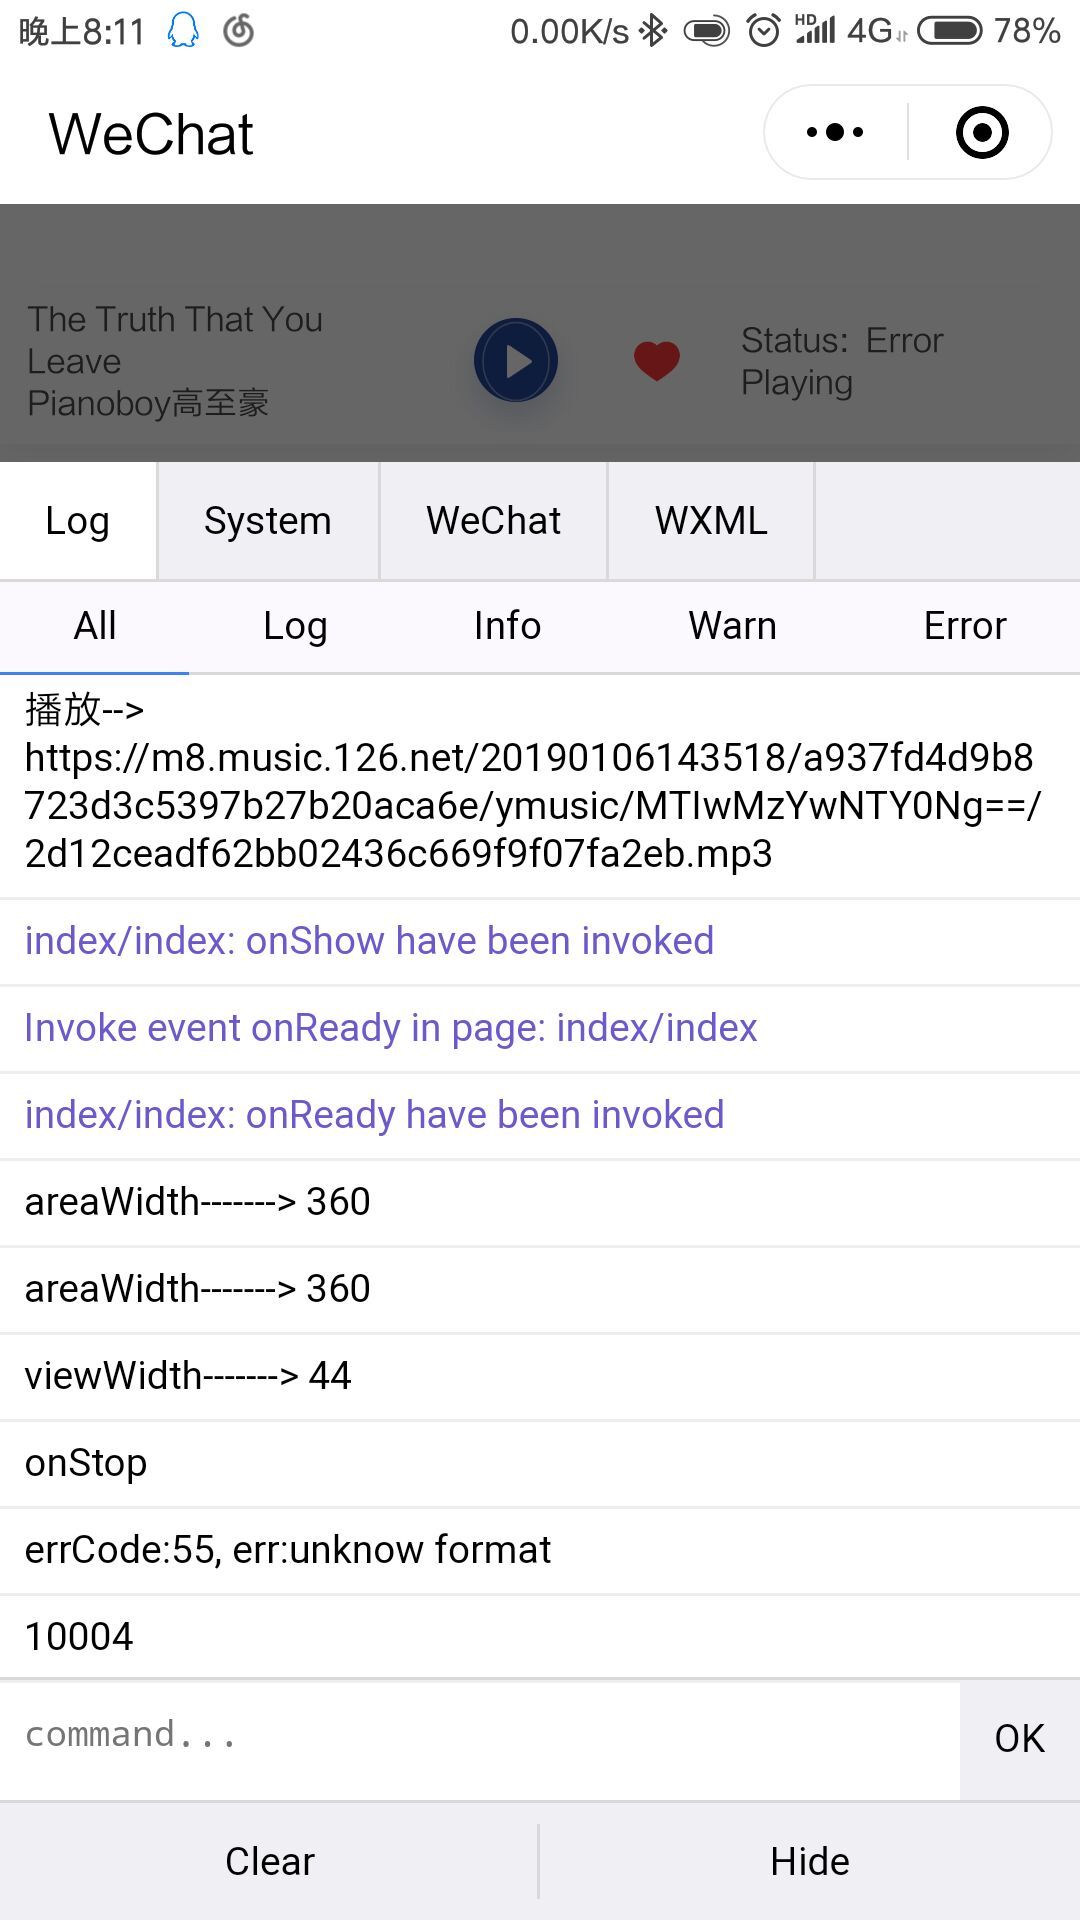
Task: Select the Log level filter
Action: pos(295,626)
